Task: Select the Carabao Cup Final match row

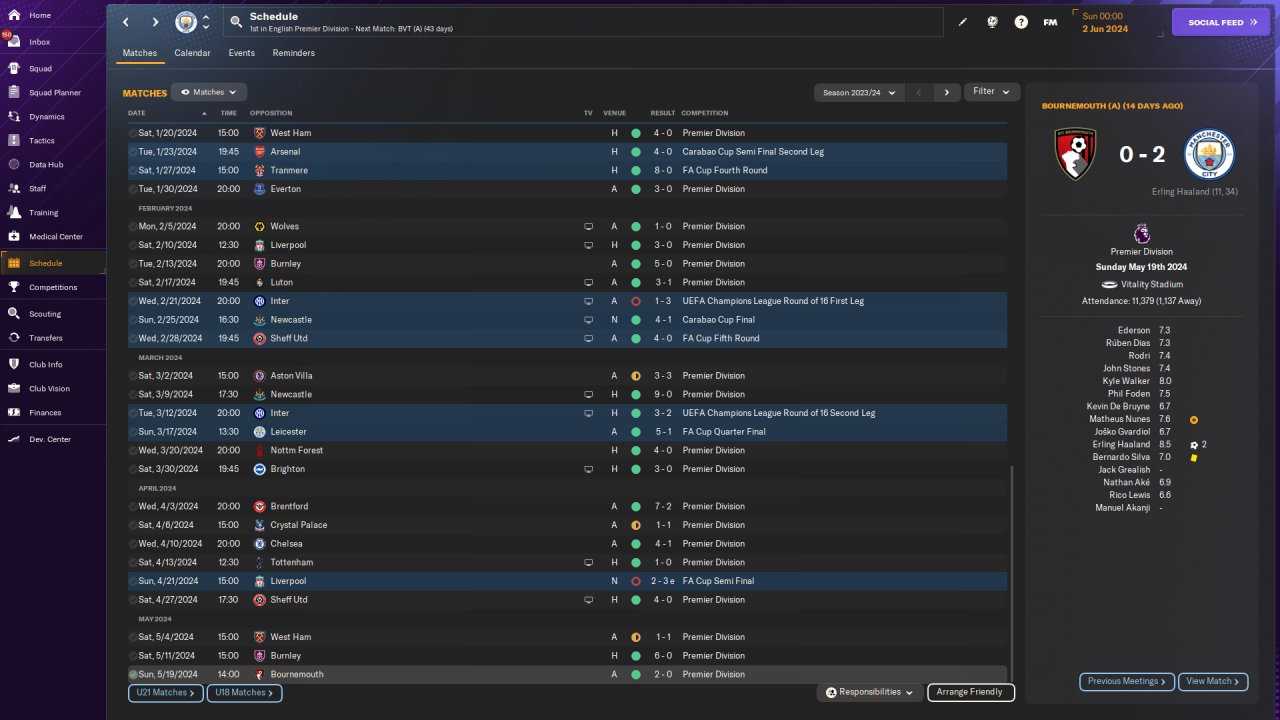Action: click(567, 320)
